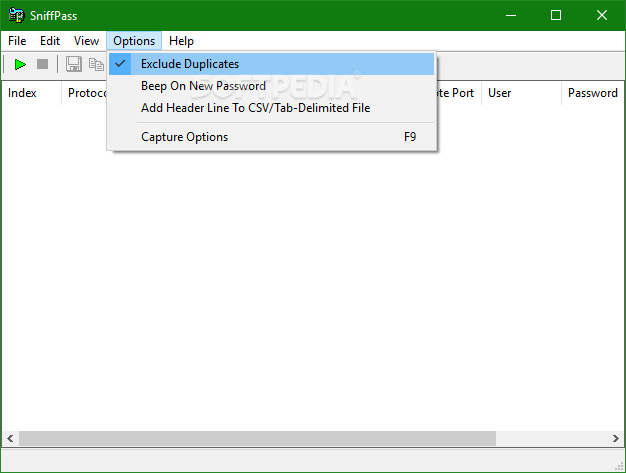Sort by the Remote Port column header
The image size is (626, 473).
459,93
